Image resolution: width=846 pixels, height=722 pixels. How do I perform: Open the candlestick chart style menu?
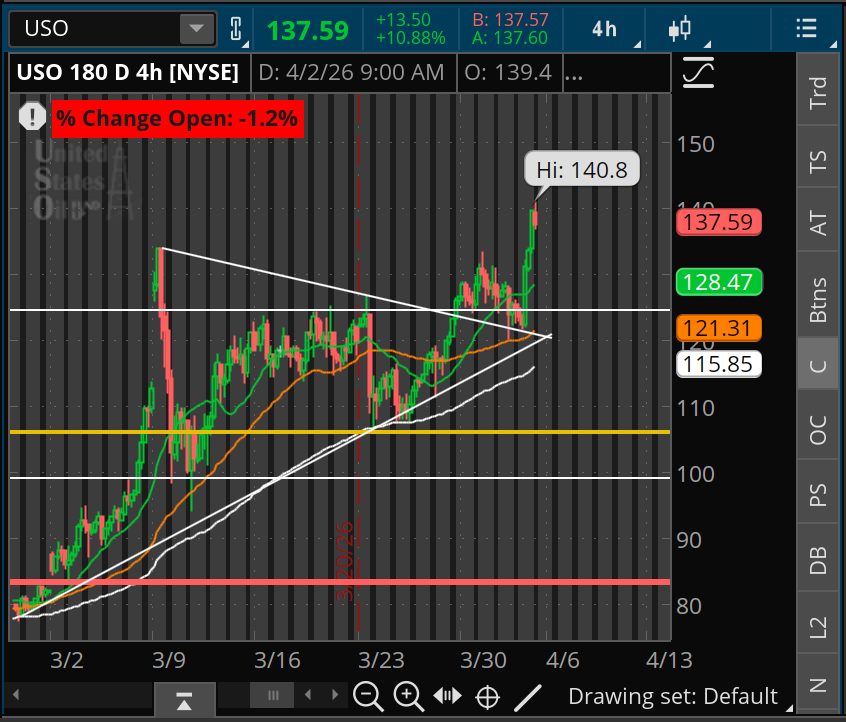tap(680, 29)
